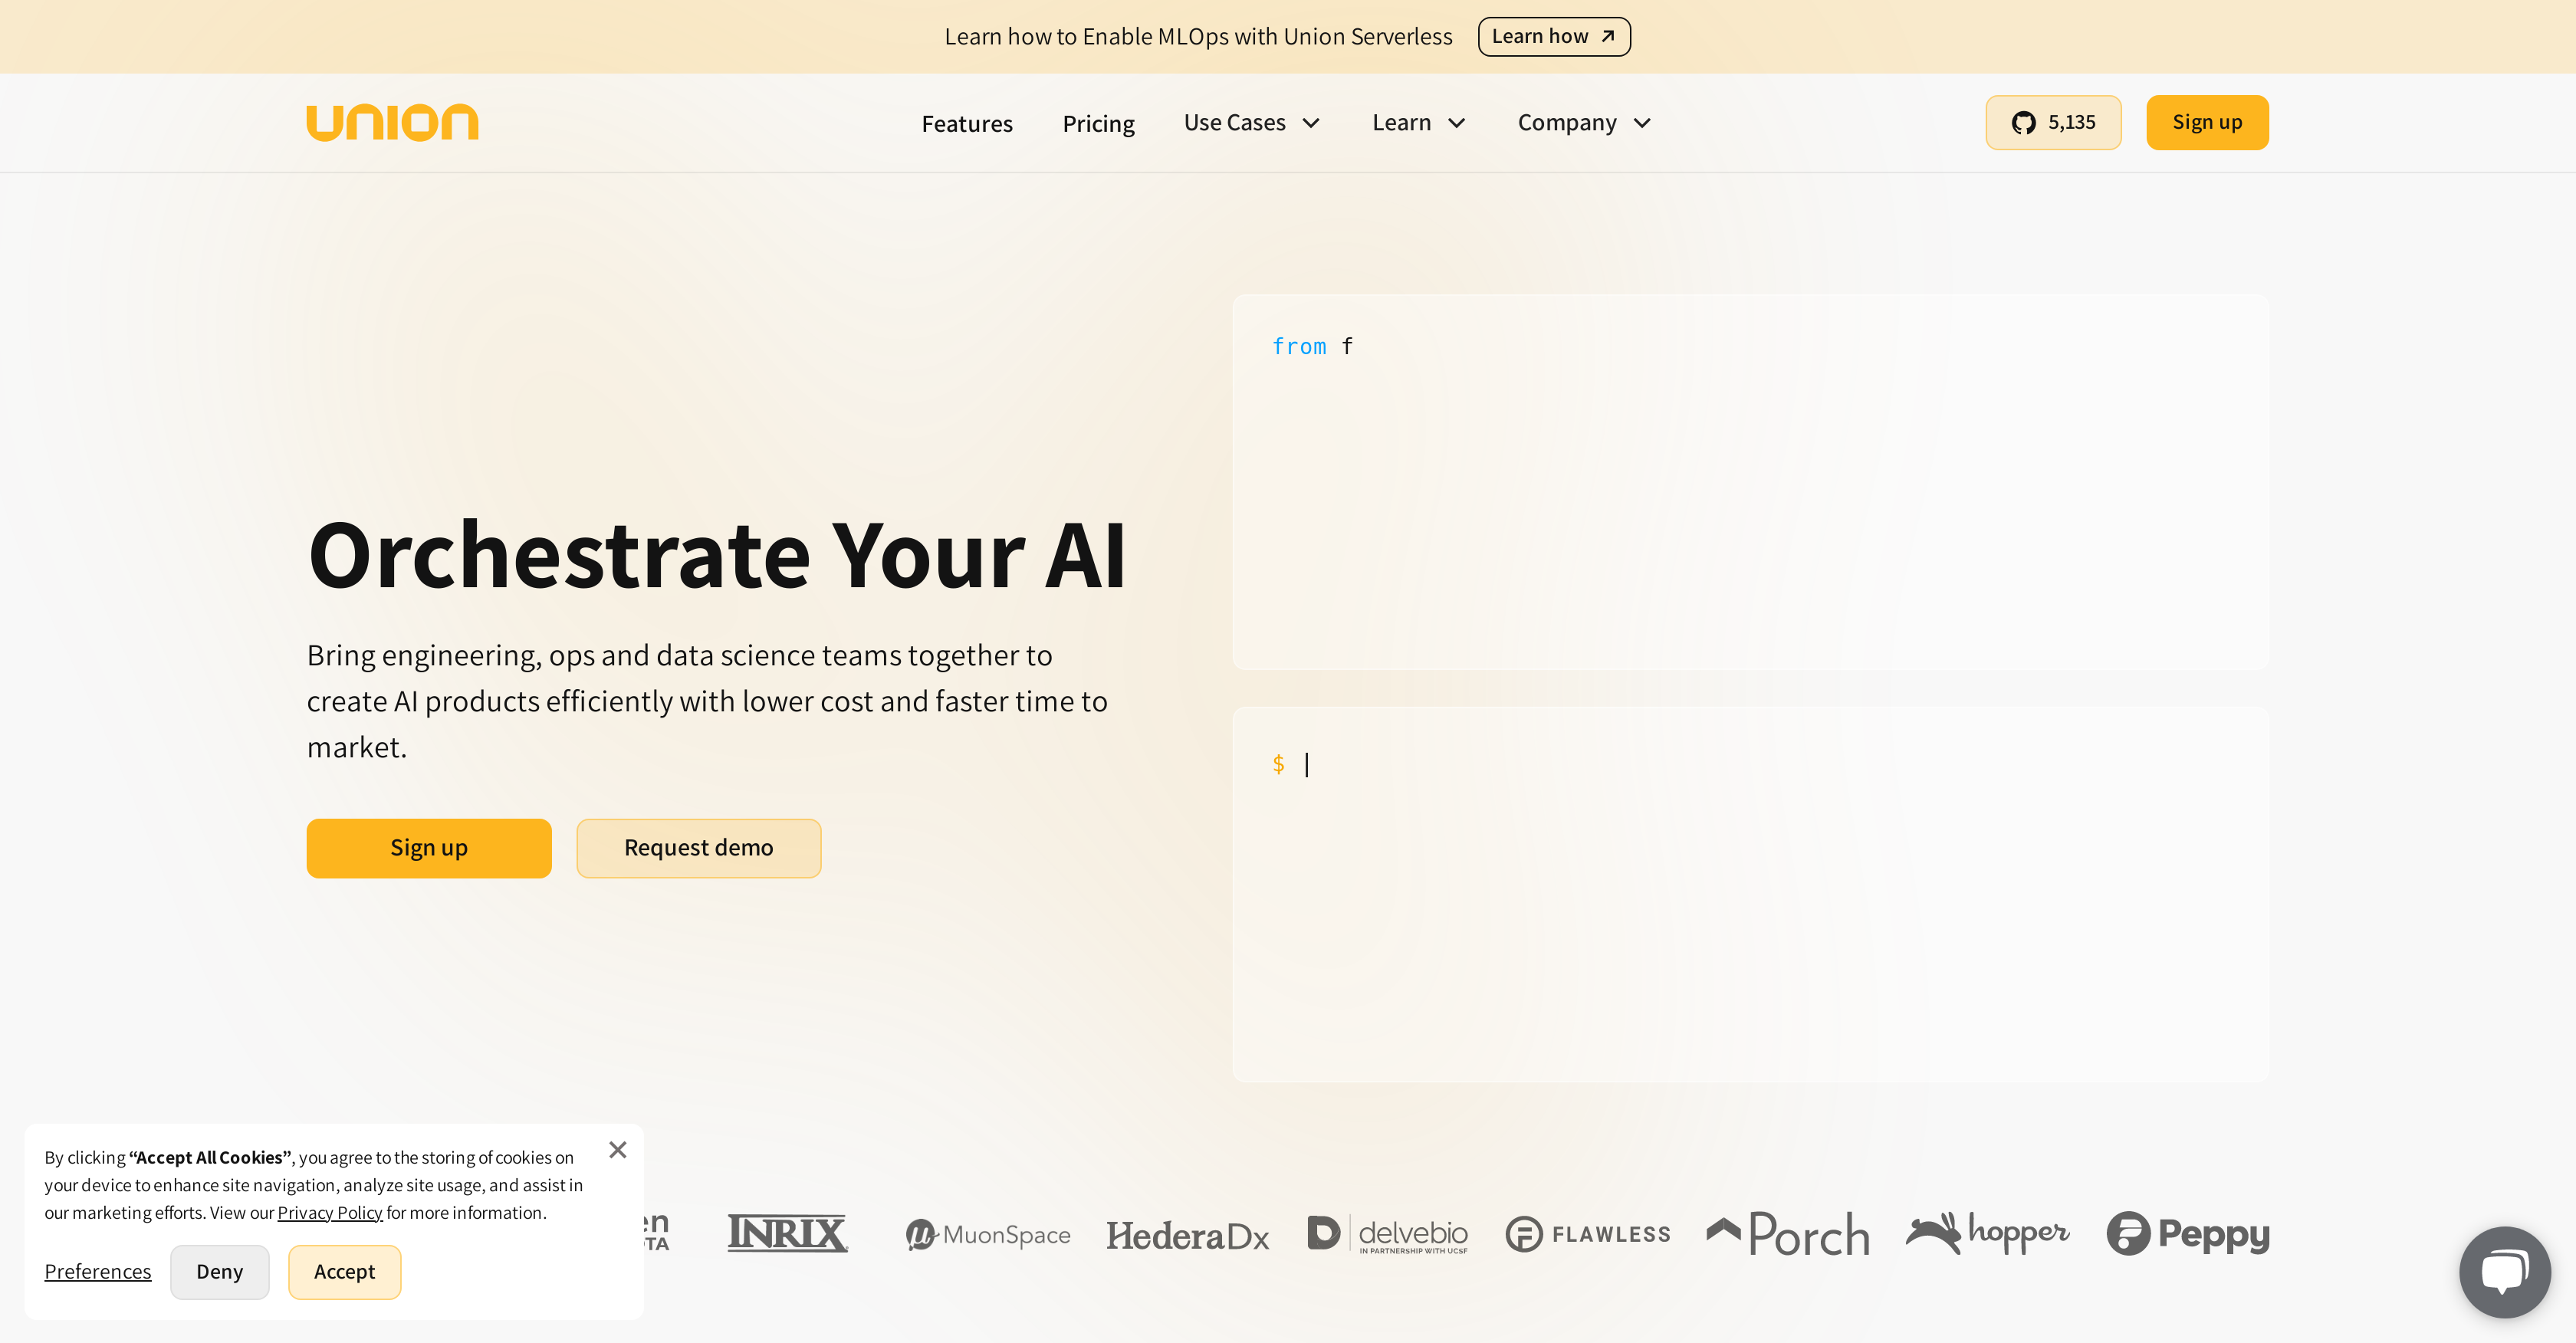Image resolution: width=2576 pixels, height=1343 pixels.
Task: Open the Pricing page
Action: point(1098,122)
